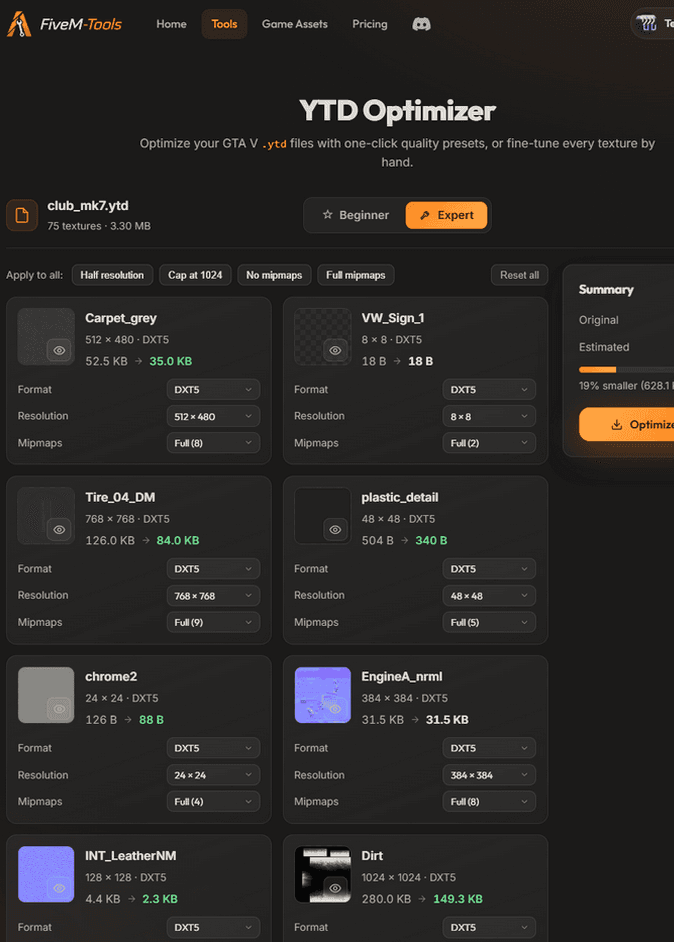
Task: Switch to Beginner mode
Action: pos(356,215)
